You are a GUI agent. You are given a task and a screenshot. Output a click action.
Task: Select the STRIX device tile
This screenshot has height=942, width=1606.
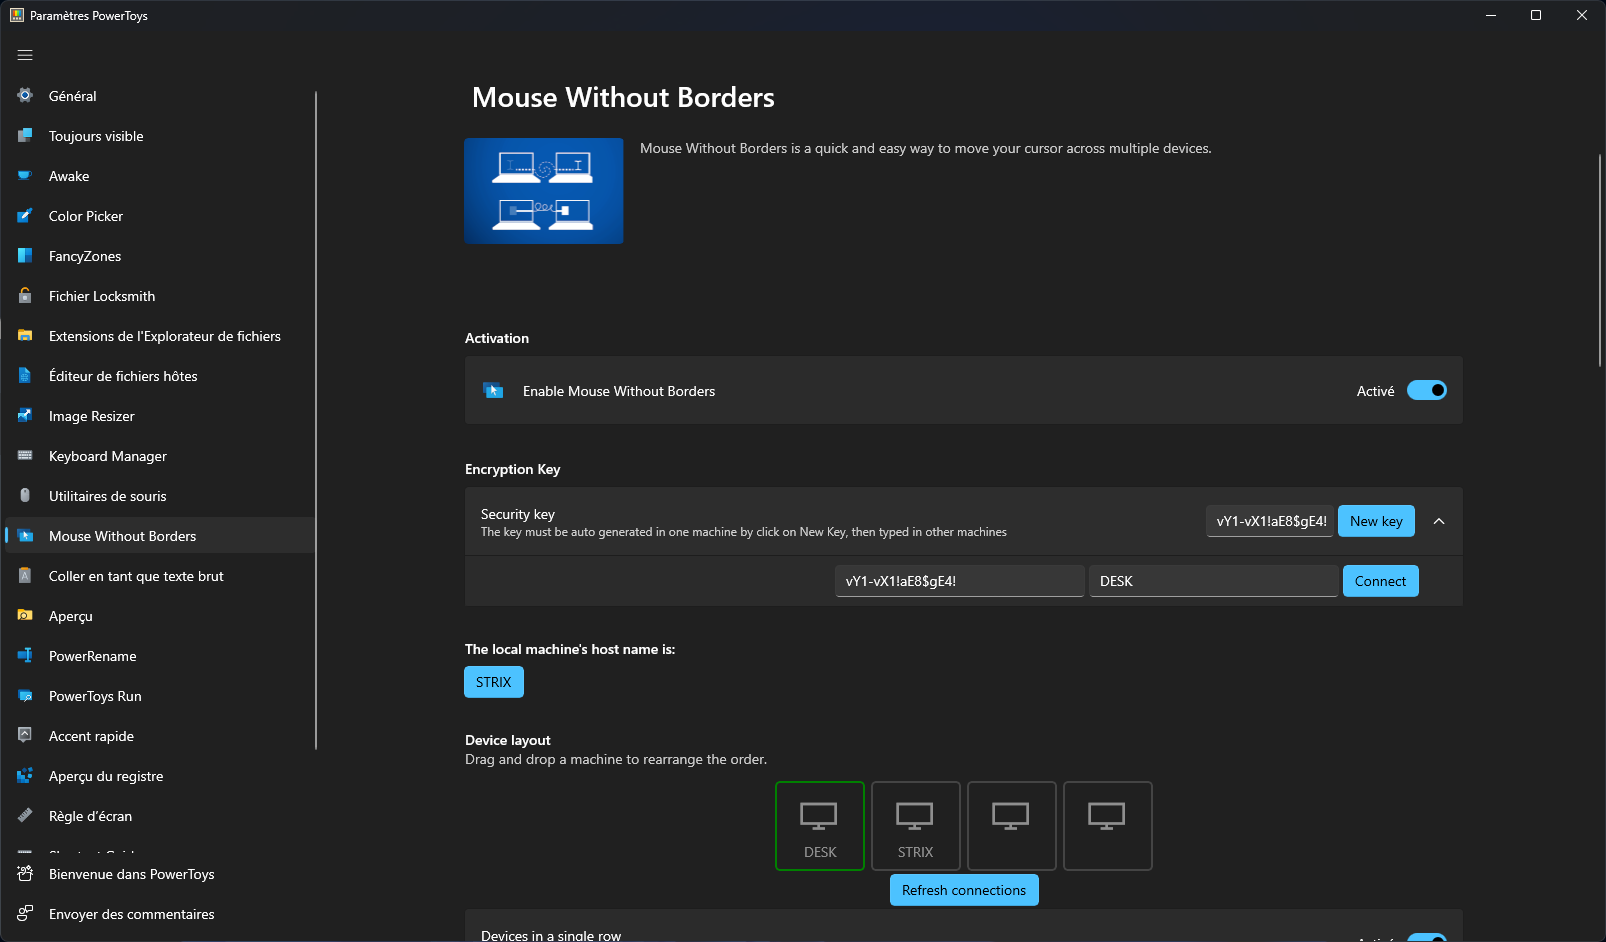916,826
